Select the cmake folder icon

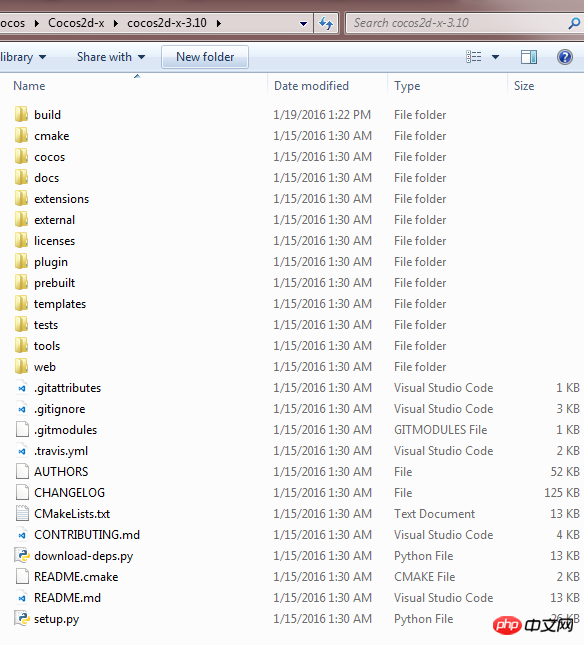tap(21, 135)
